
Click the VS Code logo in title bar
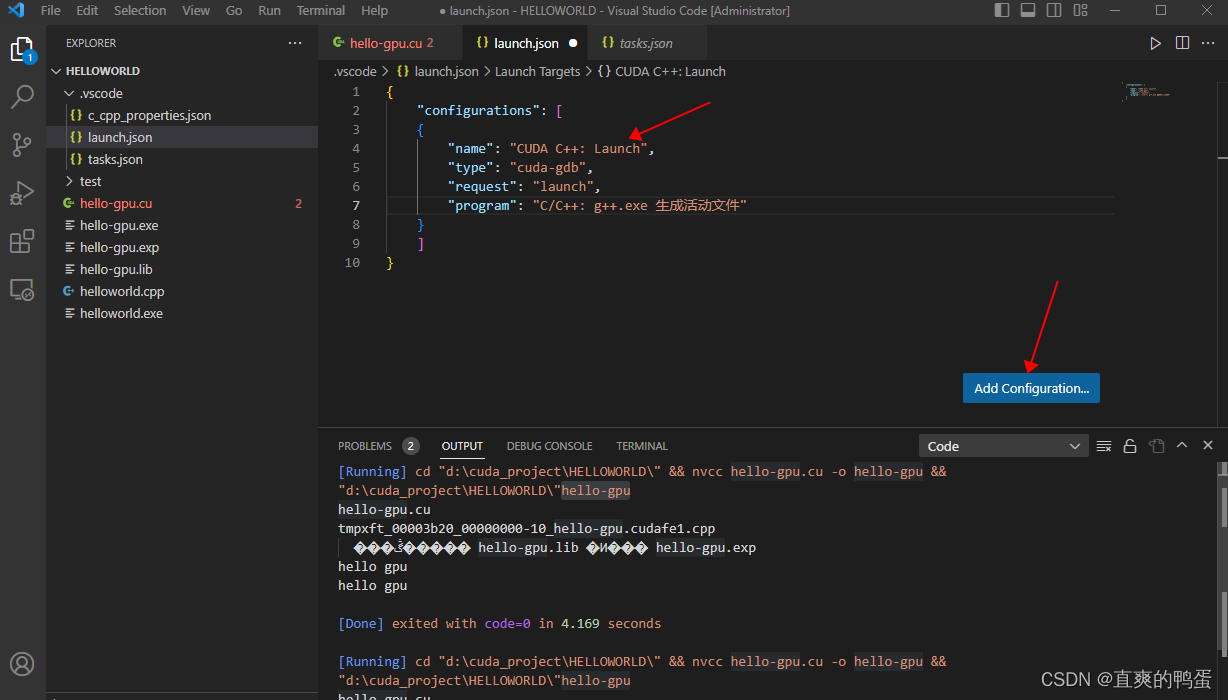pos(15,10)
